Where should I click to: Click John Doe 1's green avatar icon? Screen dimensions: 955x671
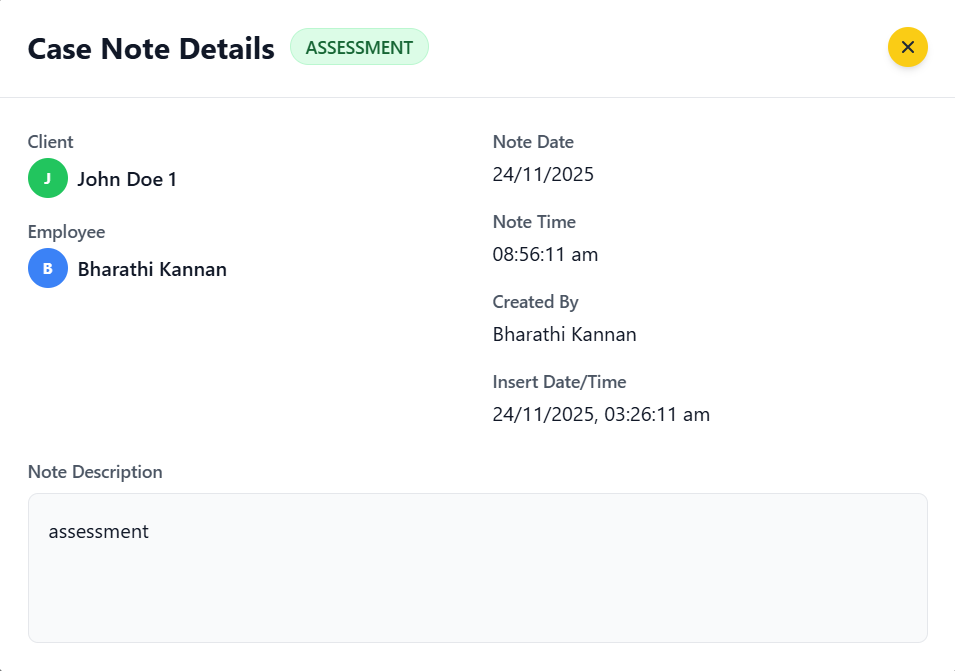pos(48,179)
